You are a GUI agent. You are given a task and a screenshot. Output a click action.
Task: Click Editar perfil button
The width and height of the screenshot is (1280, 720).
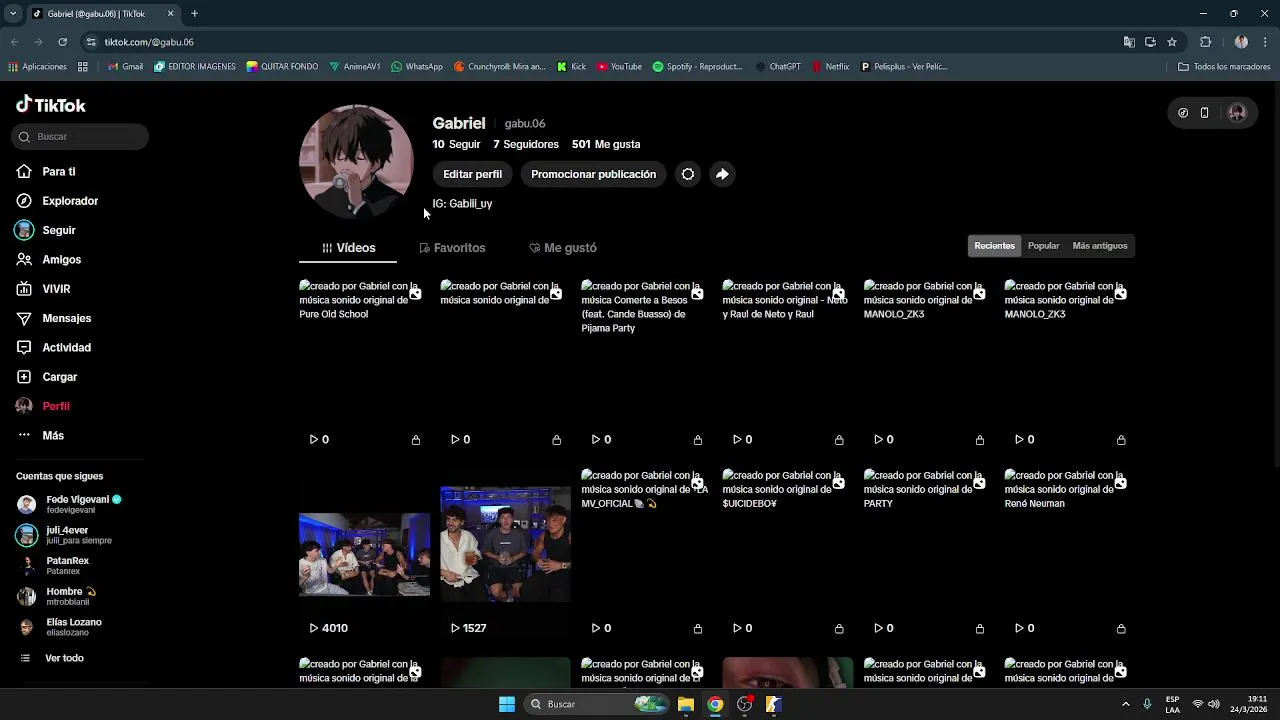[472, 174]
